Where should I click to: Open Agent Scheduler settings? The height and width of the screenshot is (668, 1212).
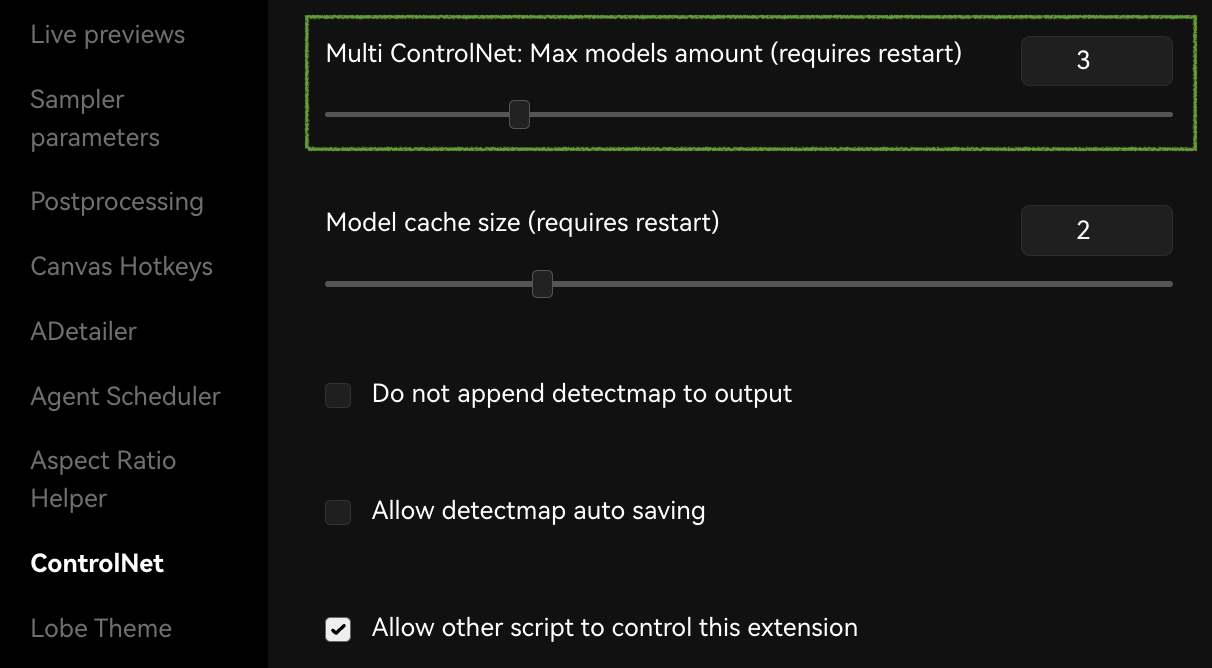click(x=126, y=396)
